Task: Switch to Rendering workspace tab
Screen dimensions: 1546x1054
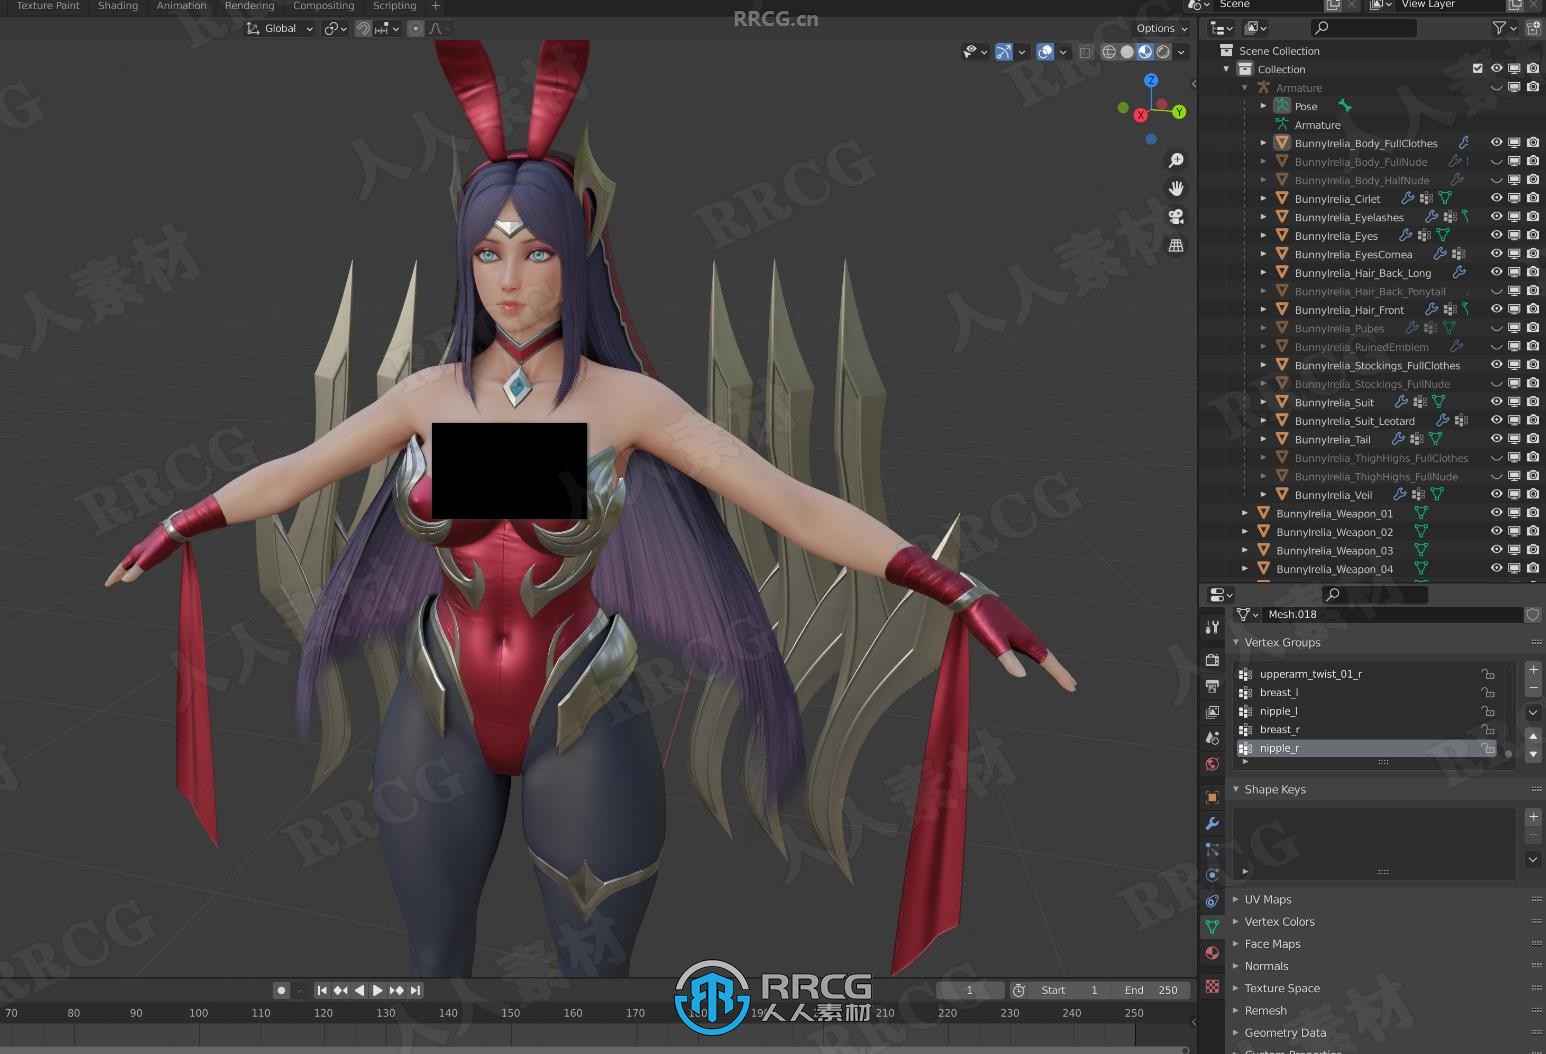Action: click(x=249, y=6)
